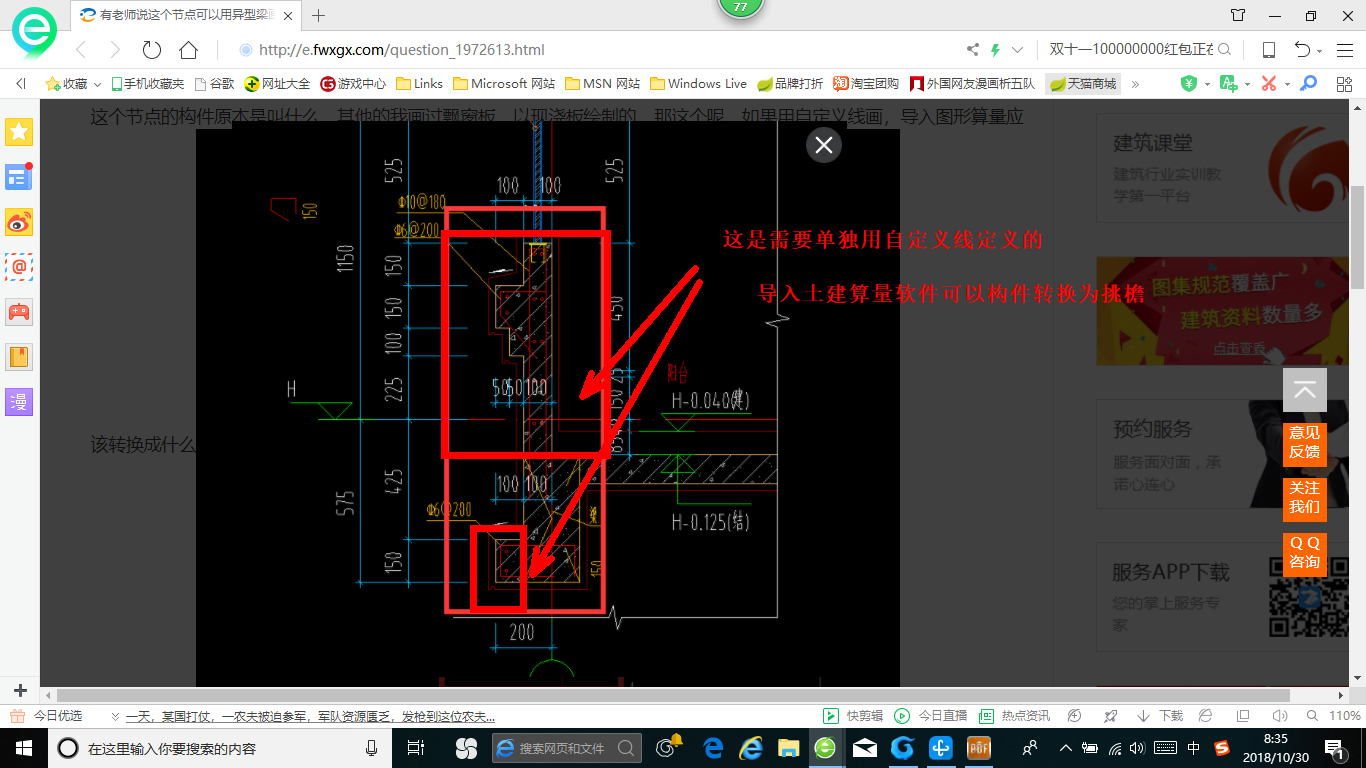
Task: Open File Explorer from the taskbar
Action: (788, 748)
